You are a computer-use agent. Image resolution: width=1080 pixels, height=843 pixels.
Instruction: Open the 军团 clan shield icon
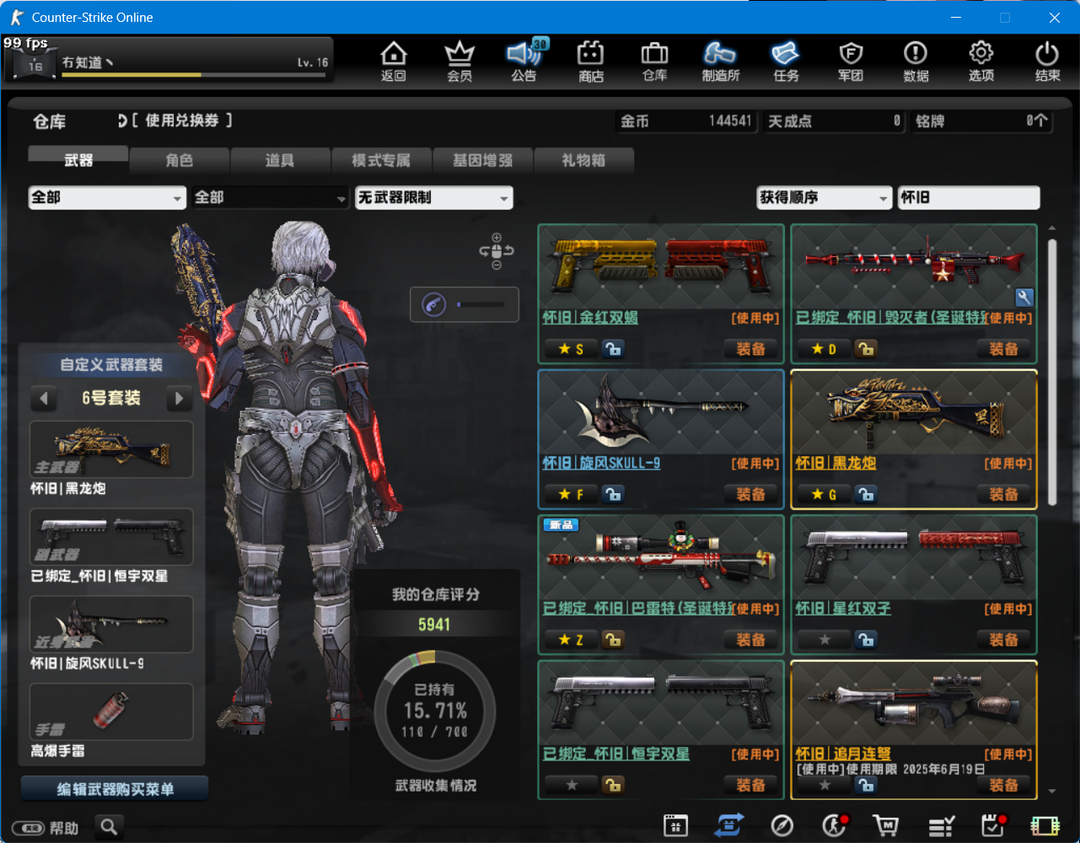[851, 61]
